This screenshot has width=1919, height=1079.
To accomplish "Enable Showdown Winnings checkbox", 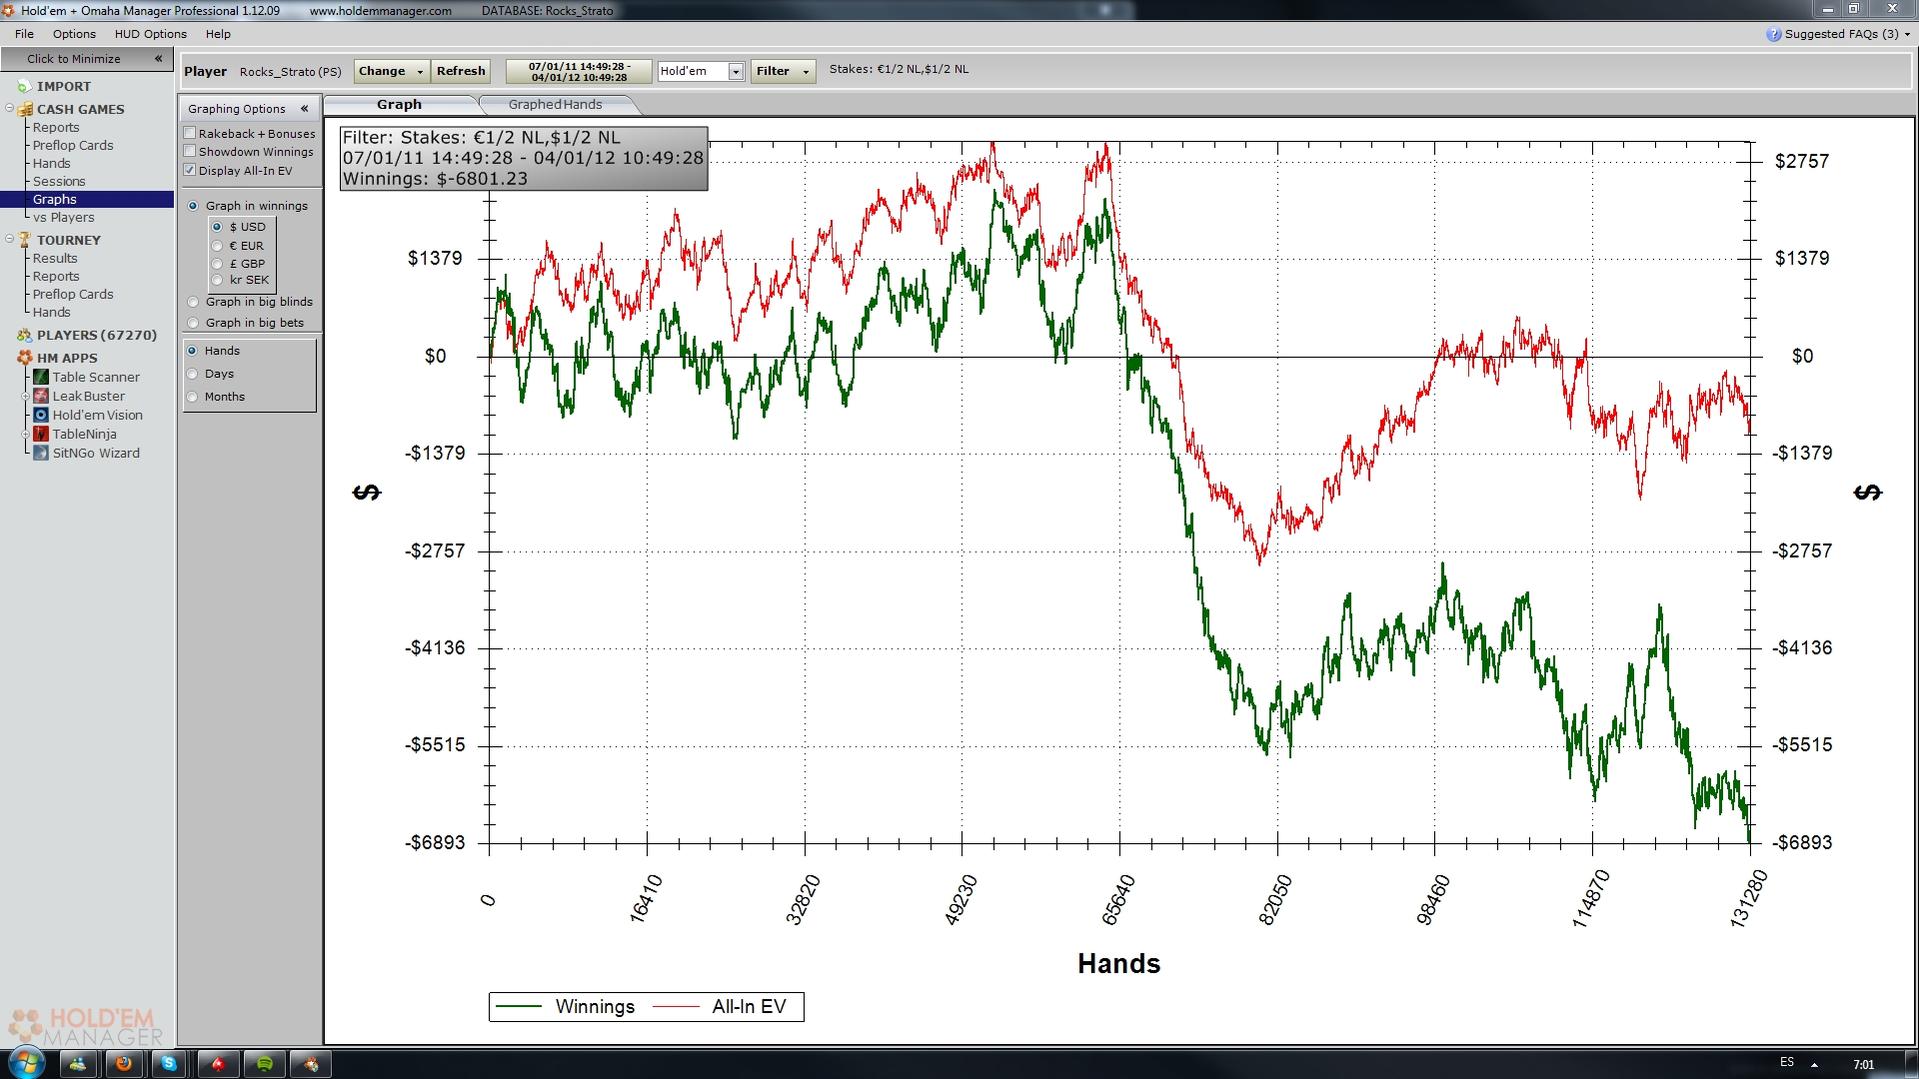I will tap(190, 152).
